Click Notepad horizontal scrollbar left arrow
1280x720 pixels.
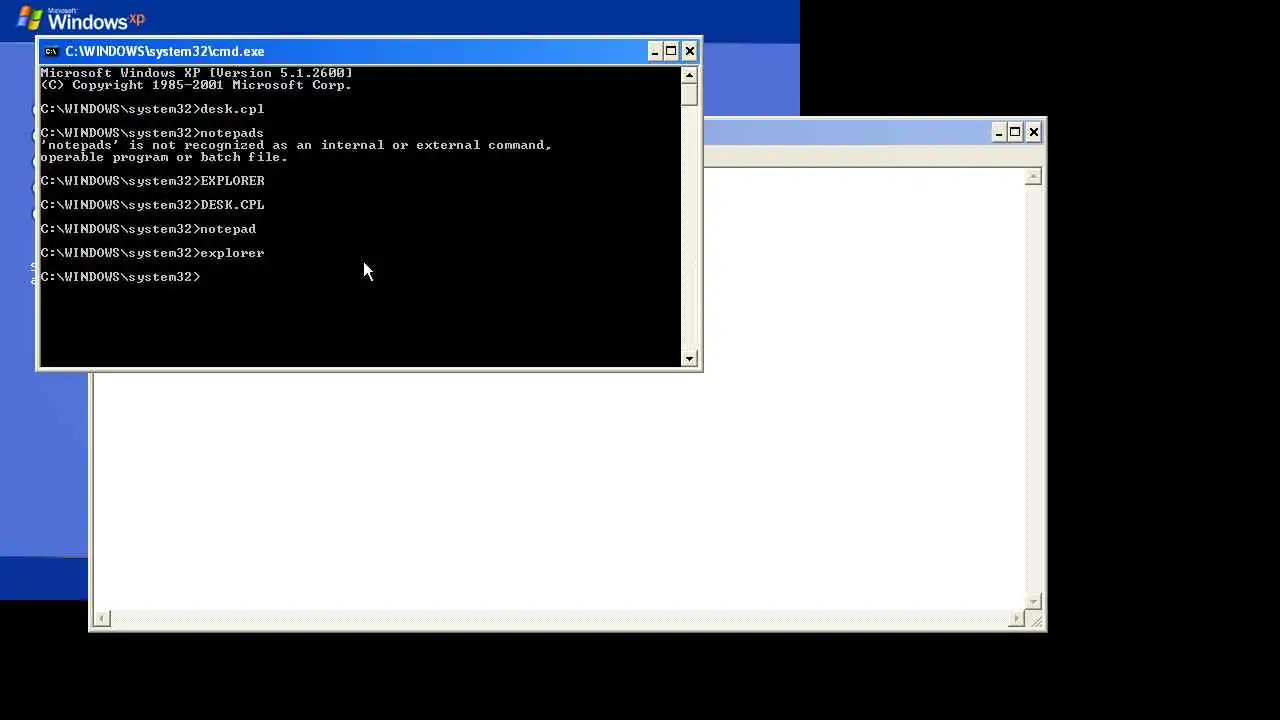pyautogui.click(x=101, y=618)
